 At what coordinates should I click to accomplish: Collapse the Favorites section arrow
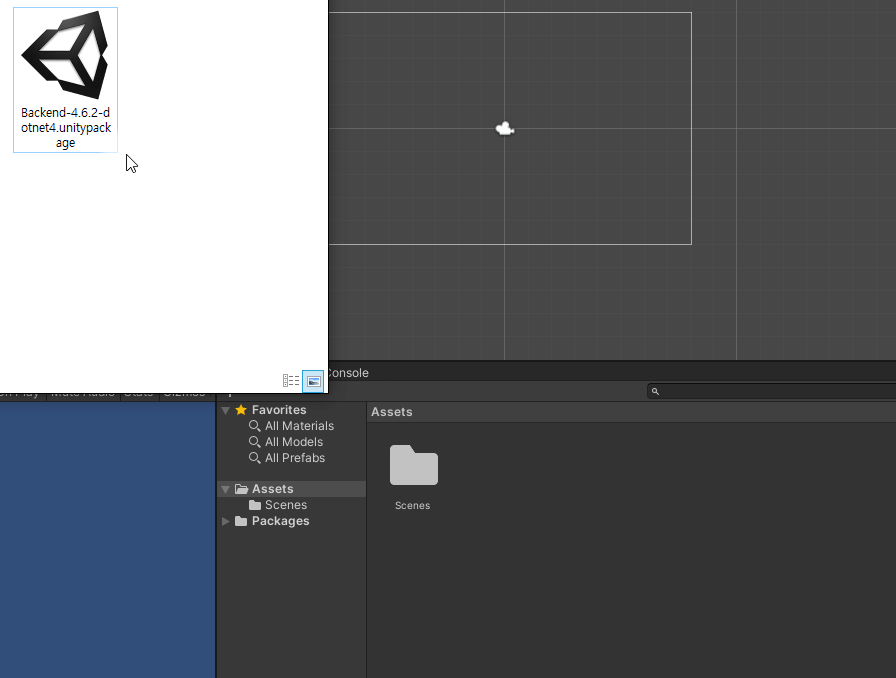[x=226, y=410]
